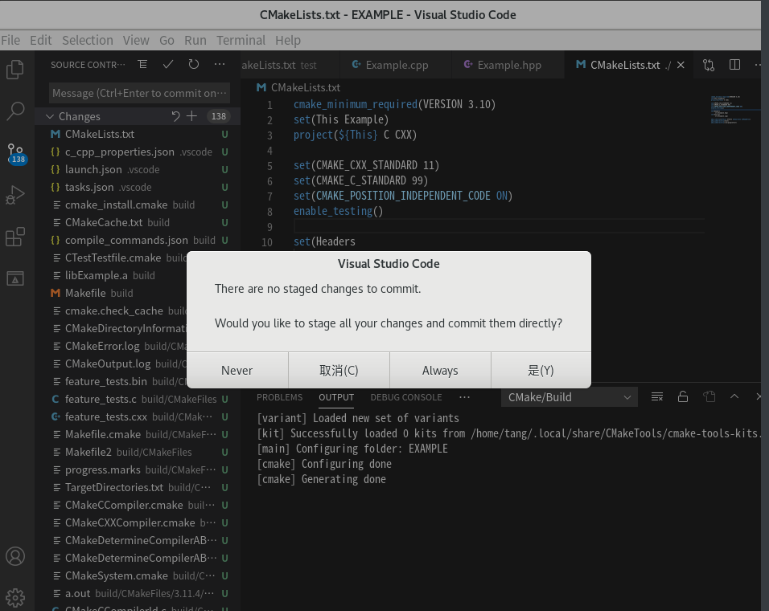This screenshot has width=769, height=611.
Task: Open the Accounts menu icon
Action: click(15, 556)
